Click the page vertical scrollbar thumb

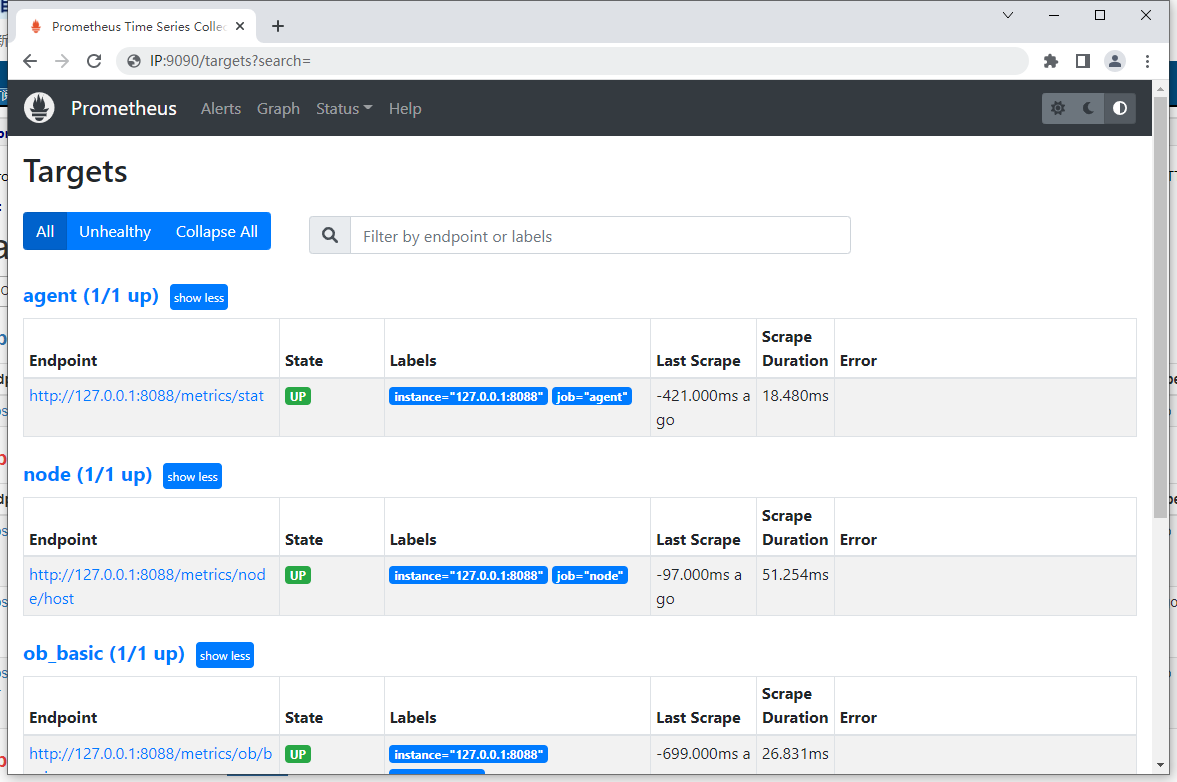click(x=1160, y=306)
